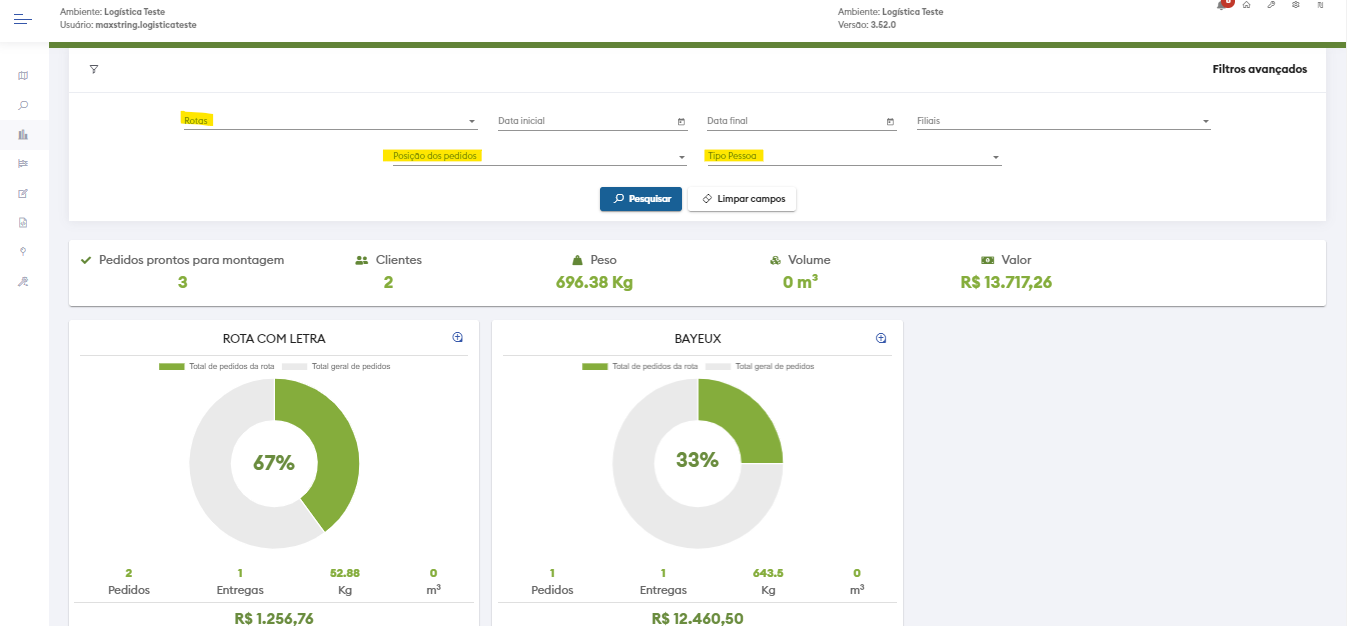Open the Rotas dropdown

click(x=330, y=121)
